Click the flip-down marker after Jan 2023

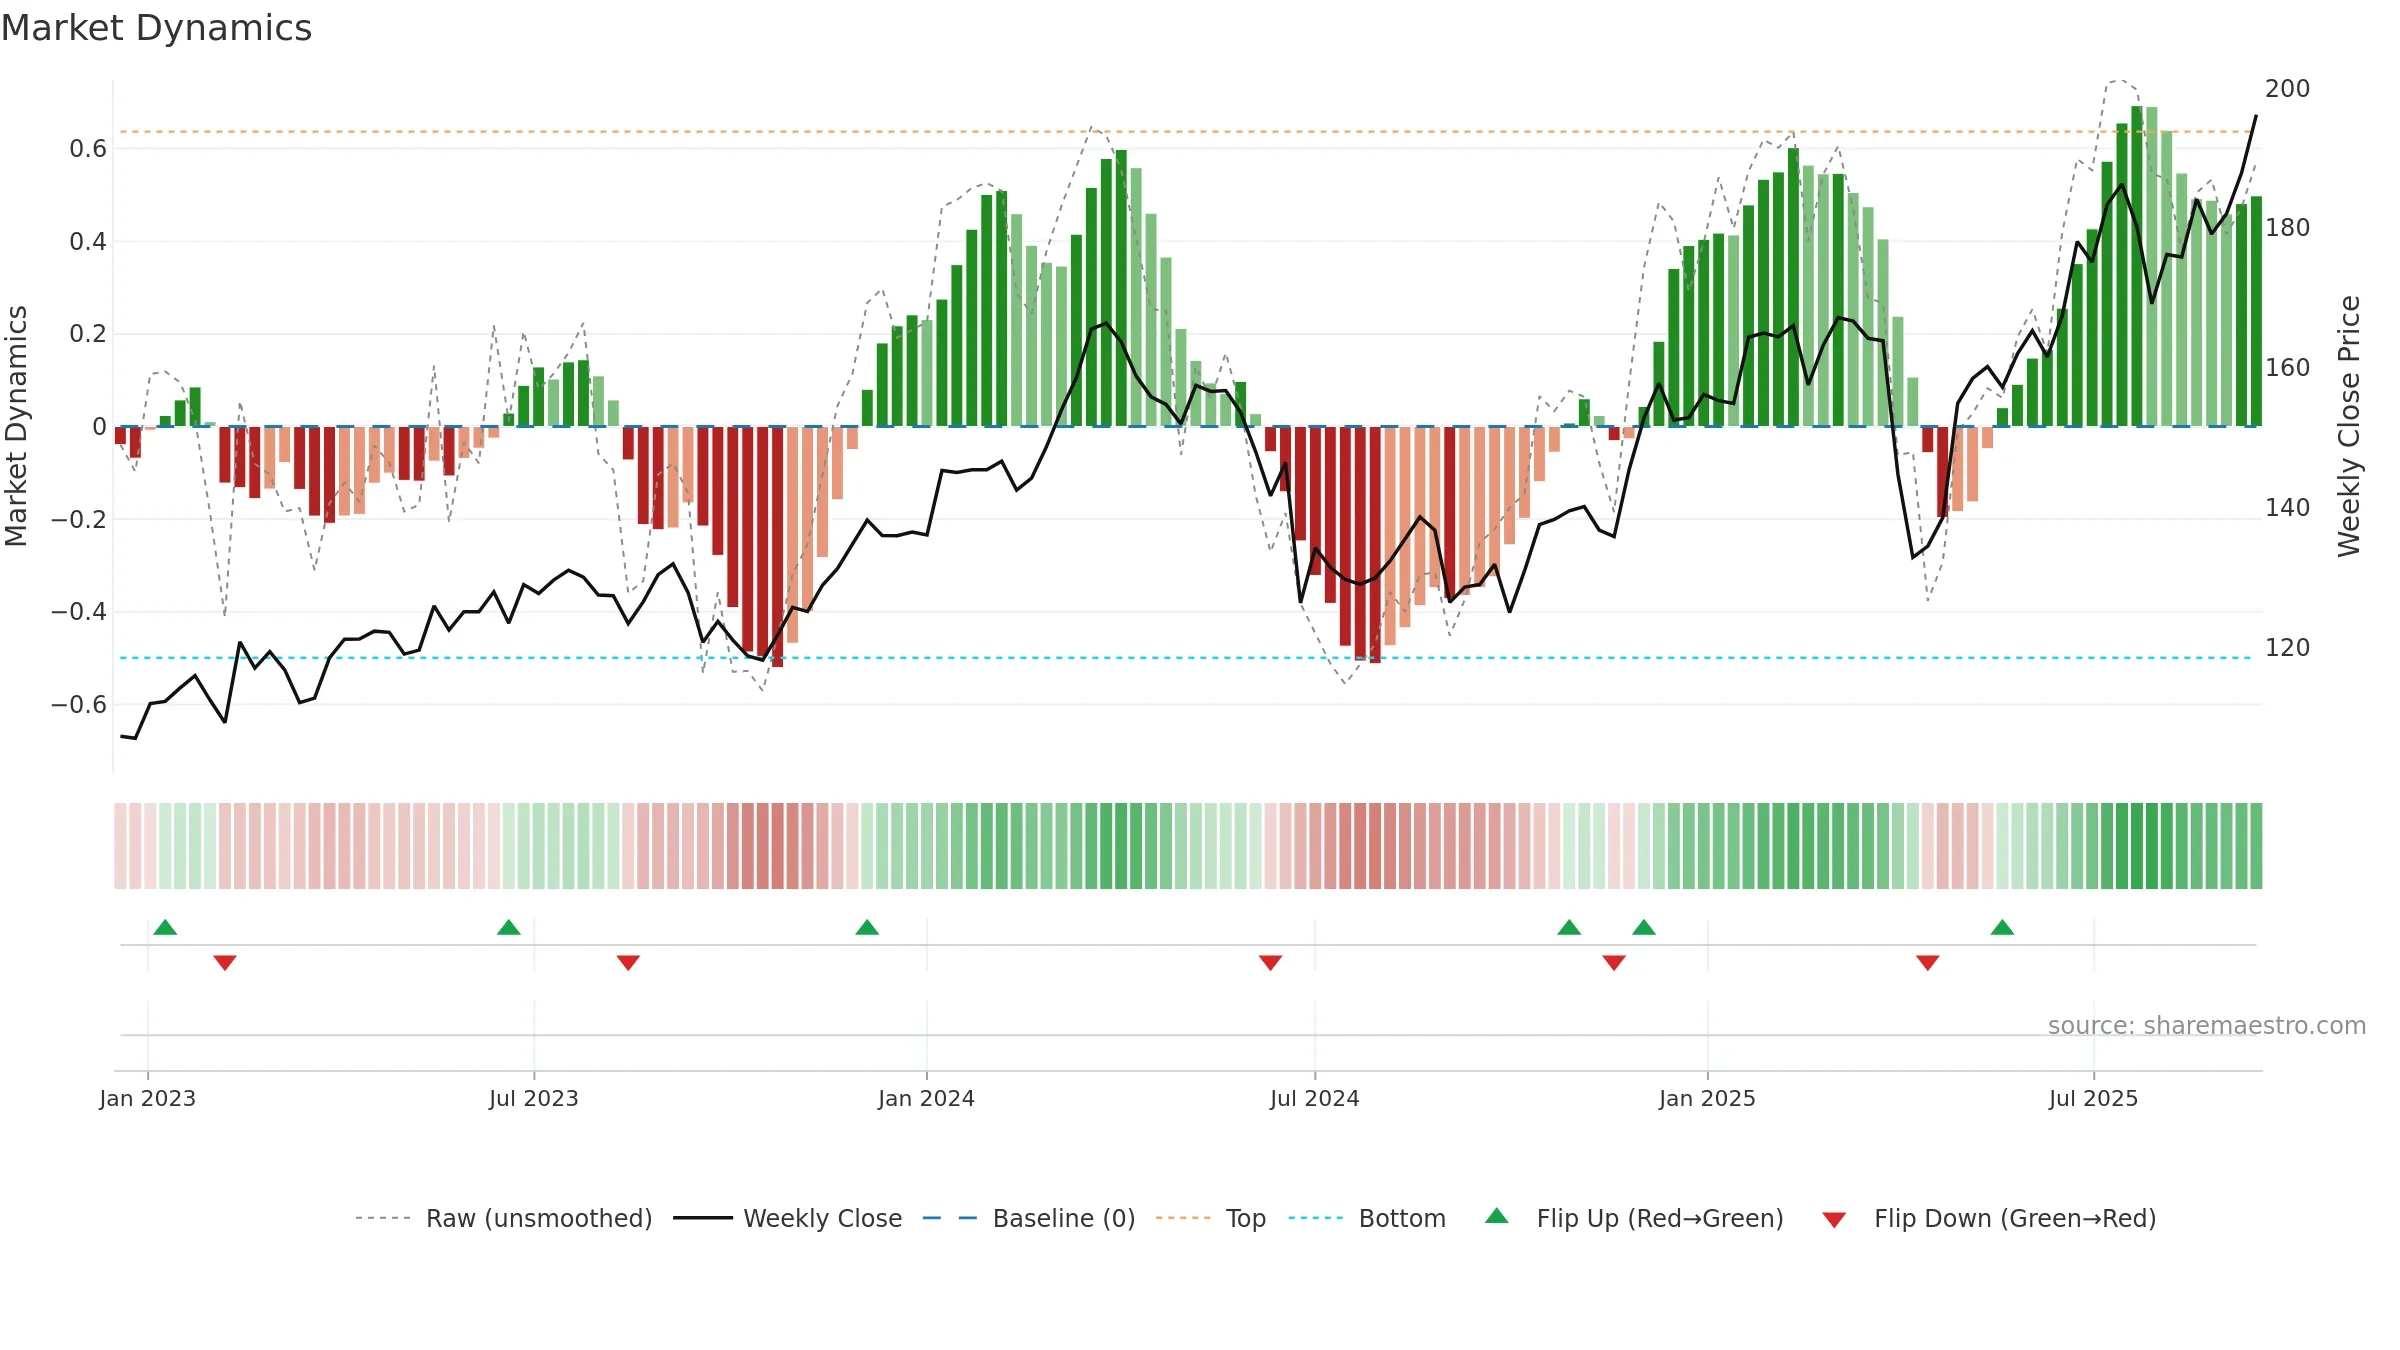tap(225, 963)
